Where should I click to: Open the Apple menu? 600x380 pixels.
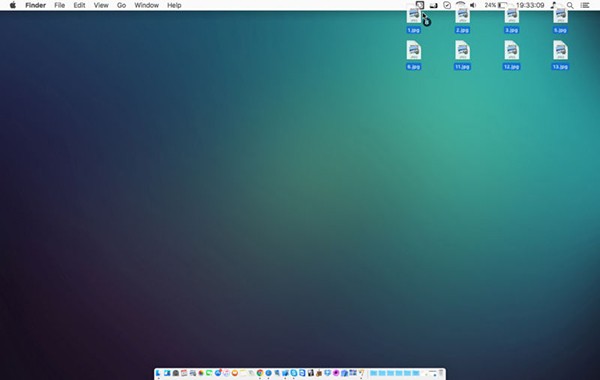tap(13, 5)
